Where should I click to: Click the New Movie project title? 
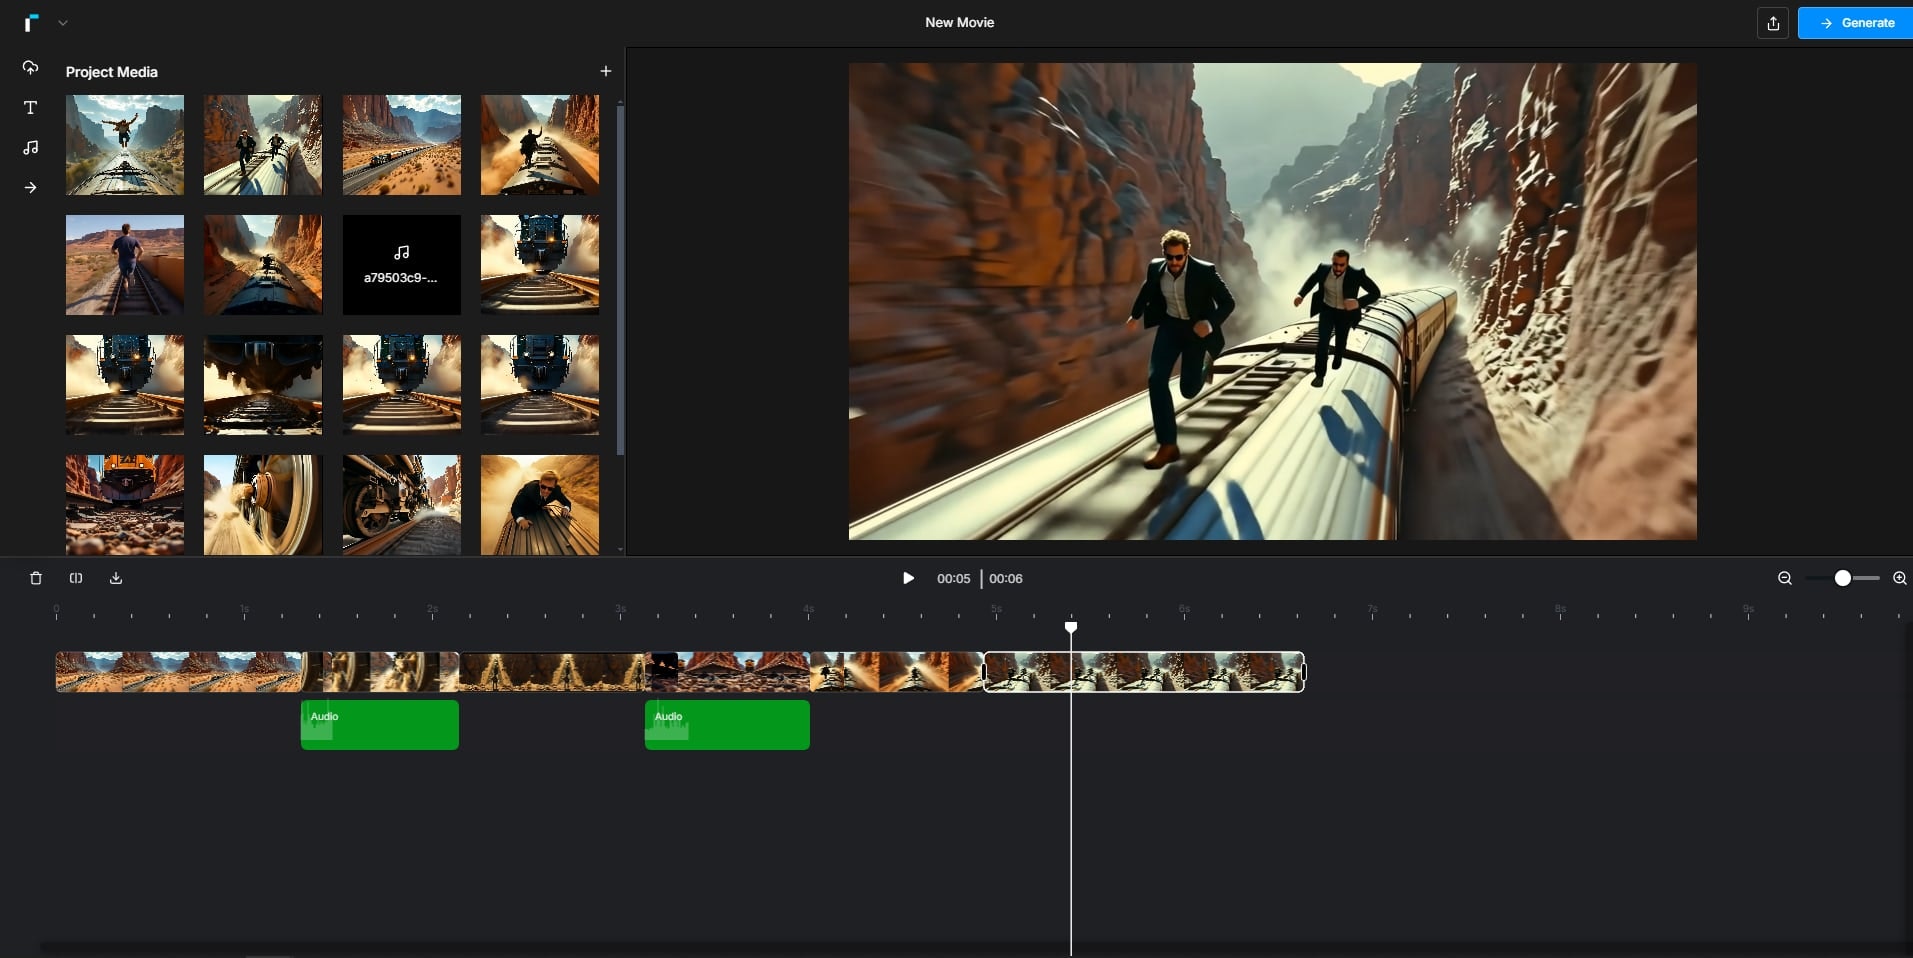click(x=959, y=22)
